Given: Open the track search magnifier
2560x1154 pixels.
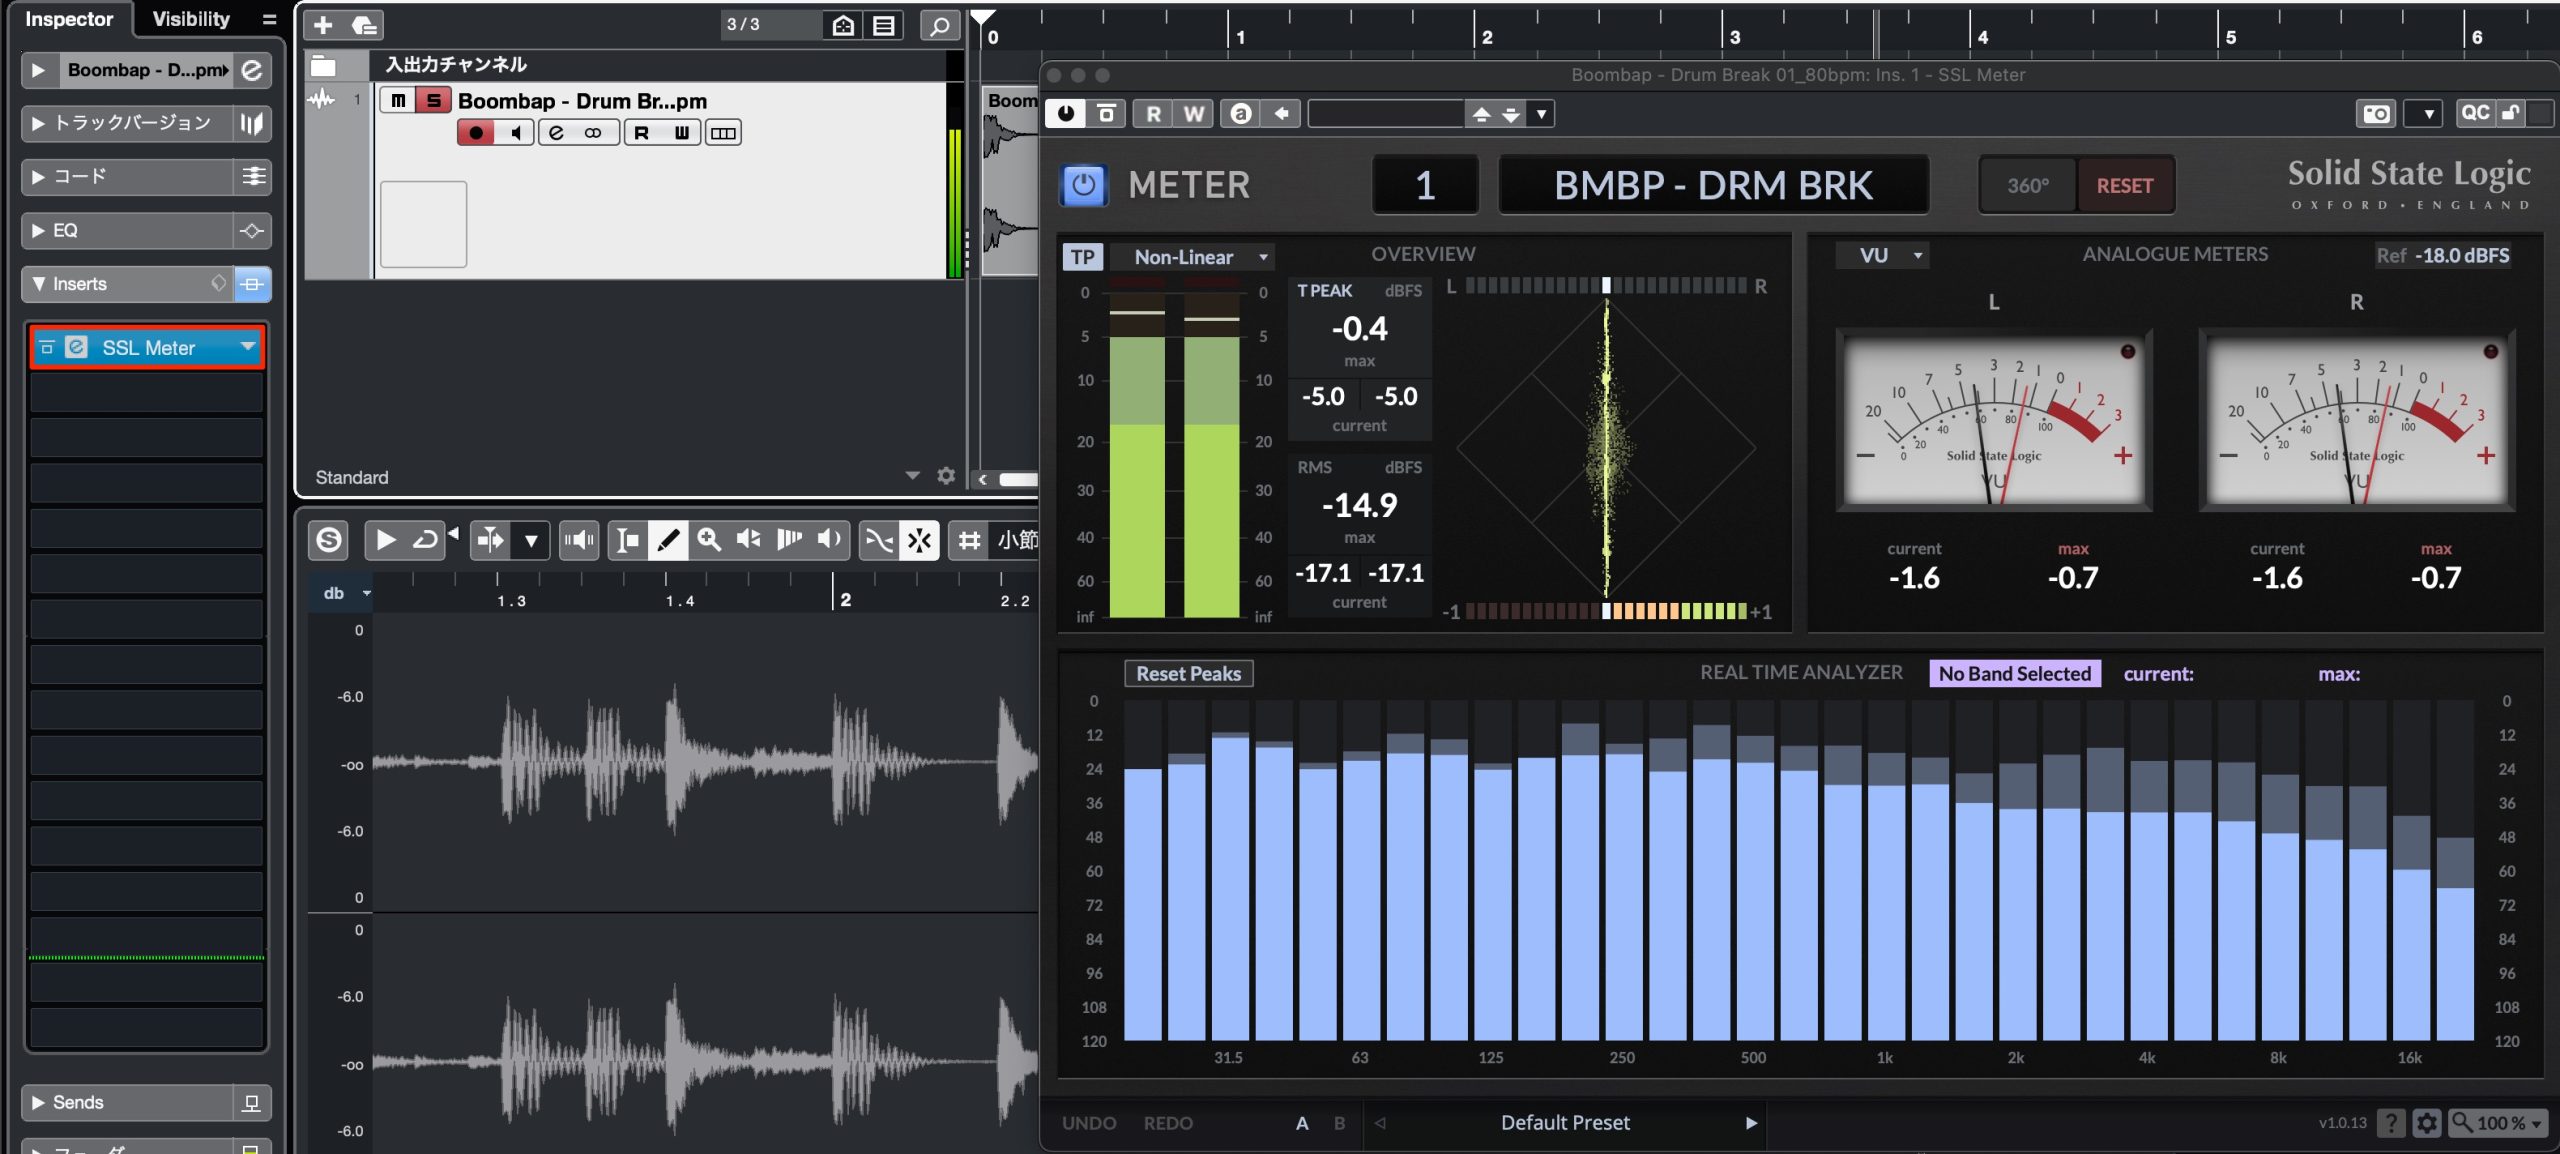Looking at the screenshot, I should pos(939,25).
